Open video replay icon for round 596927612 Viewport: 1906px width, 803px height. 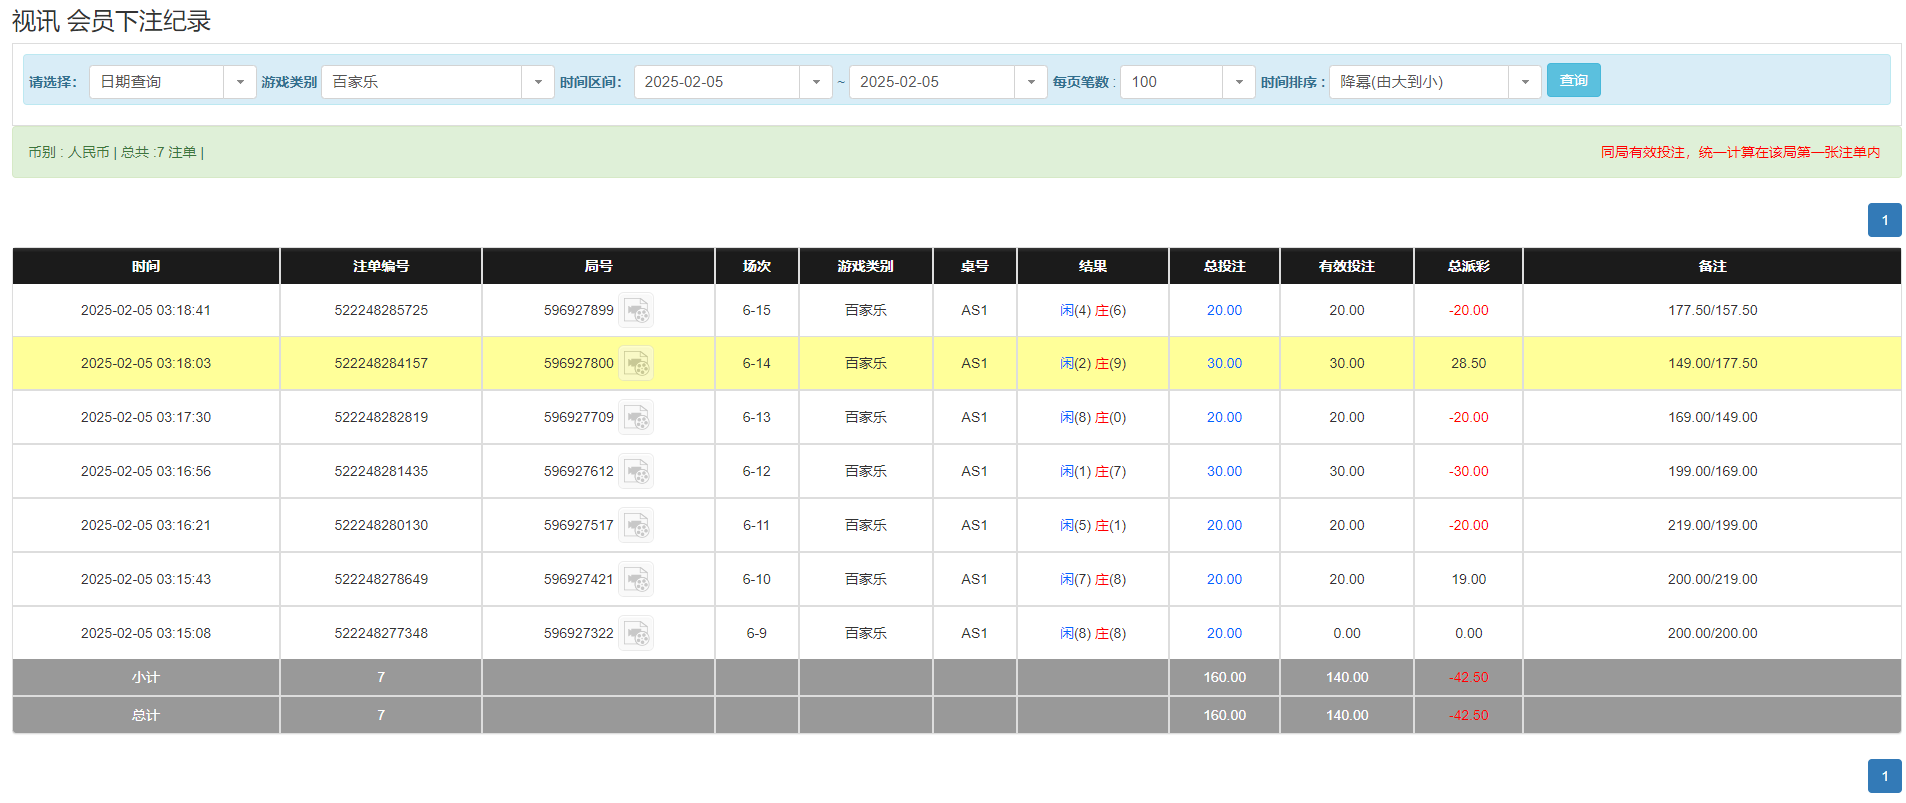coord(636,472)
